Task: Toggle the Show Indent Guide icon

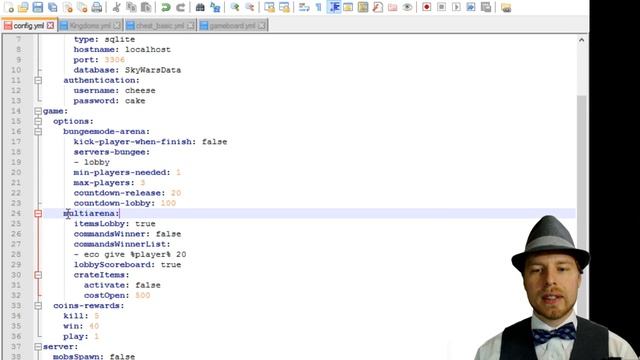Action: [334, 7]
